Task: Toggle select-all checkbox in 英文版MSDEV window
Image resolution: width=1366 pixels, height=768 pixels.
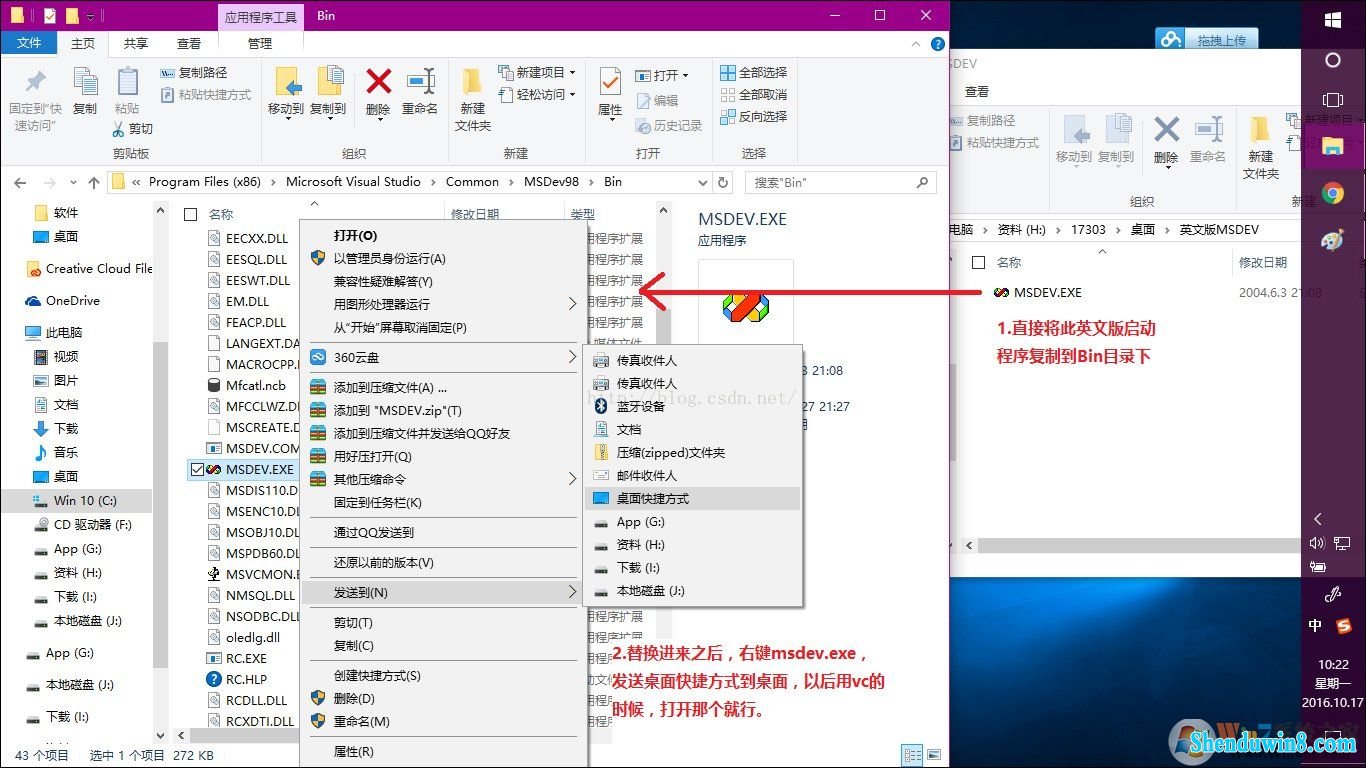Action: point(978,262)
